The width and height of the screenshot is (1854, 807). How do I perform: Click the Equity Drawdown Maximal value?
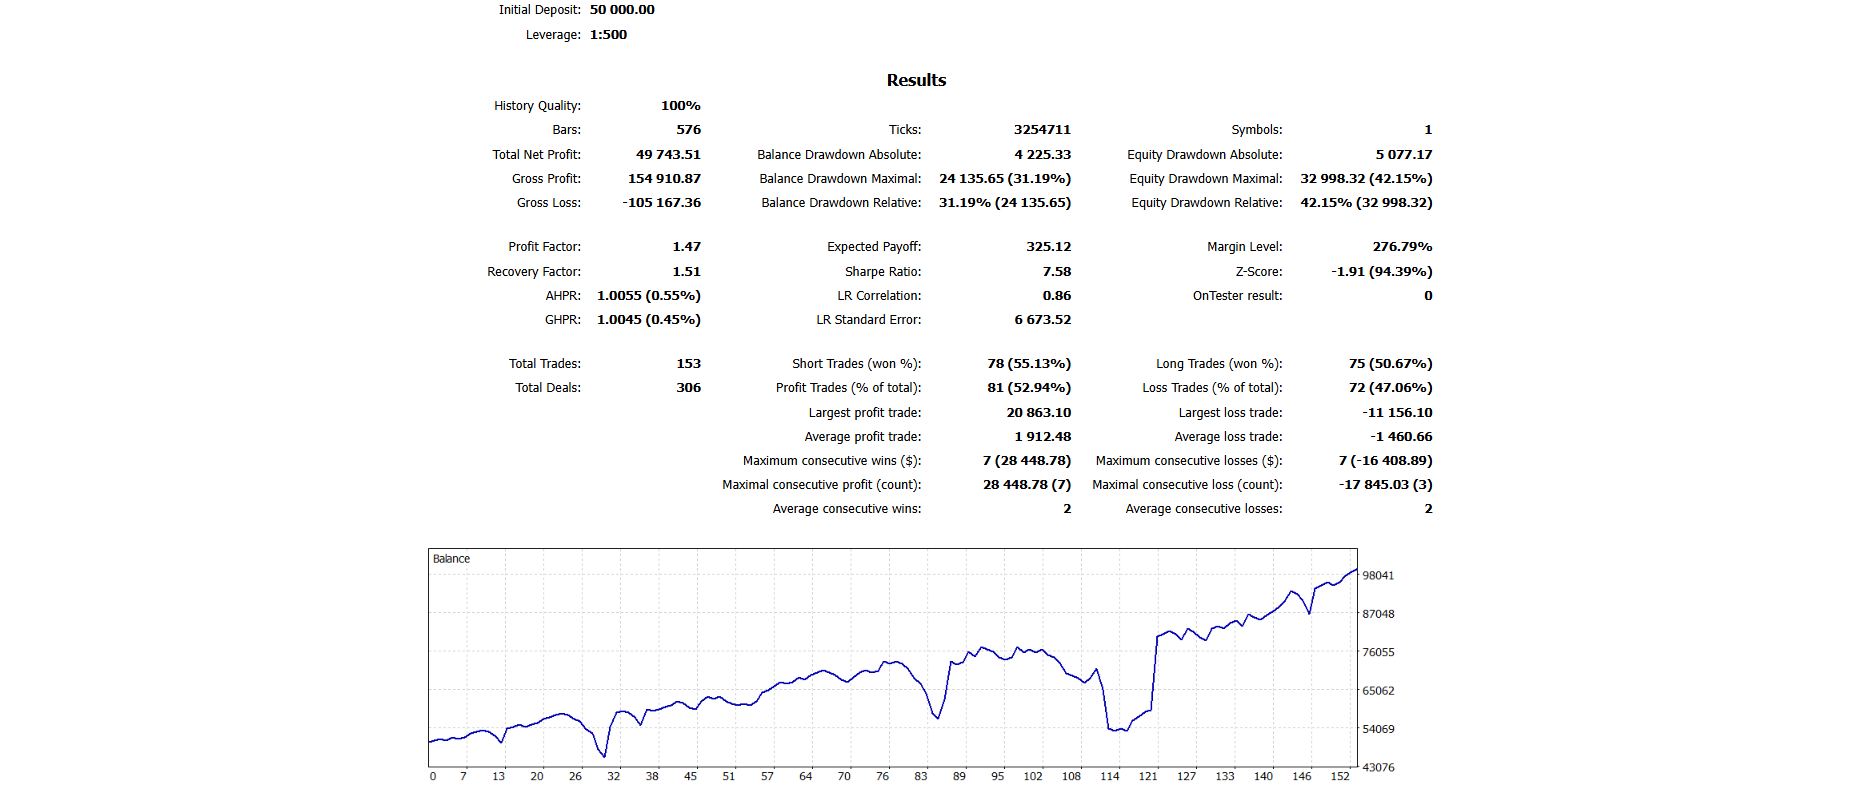click(1365, 179)
